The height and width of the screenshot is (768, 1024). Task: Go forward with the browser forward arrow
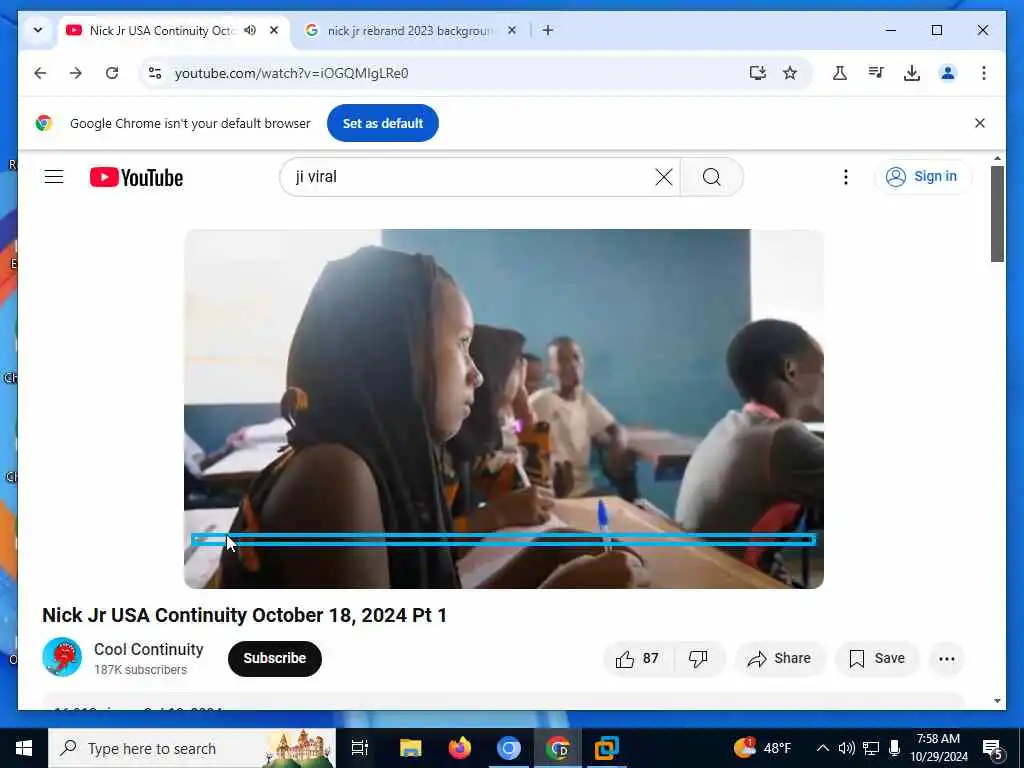(76, 73)
